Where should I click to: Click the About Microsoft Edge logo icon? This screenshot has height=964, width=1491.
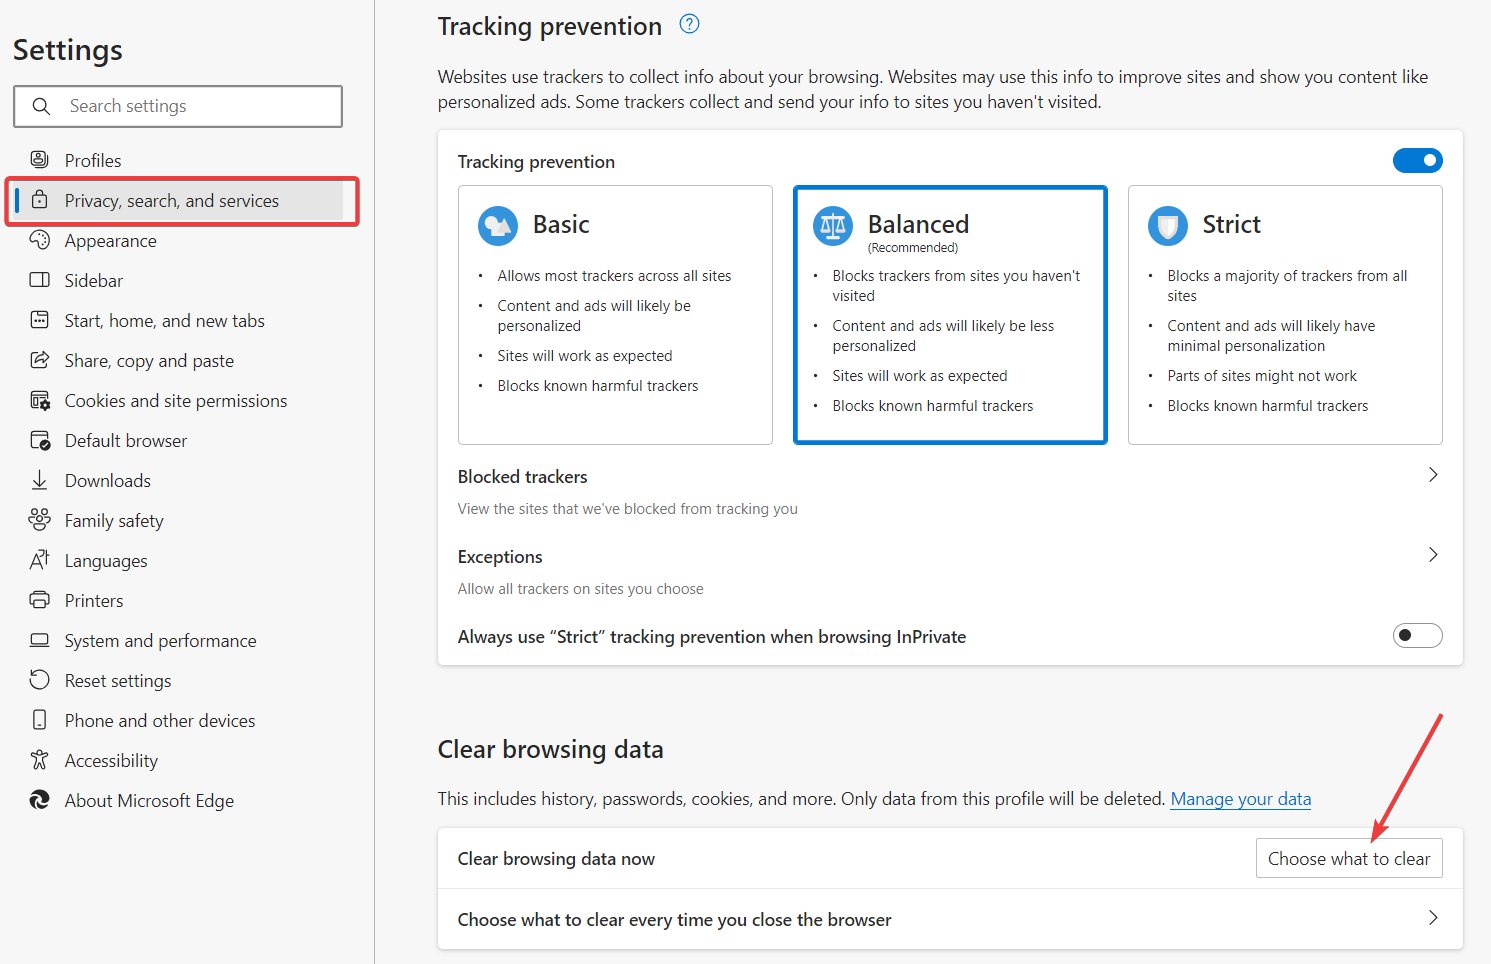(40, 800)
